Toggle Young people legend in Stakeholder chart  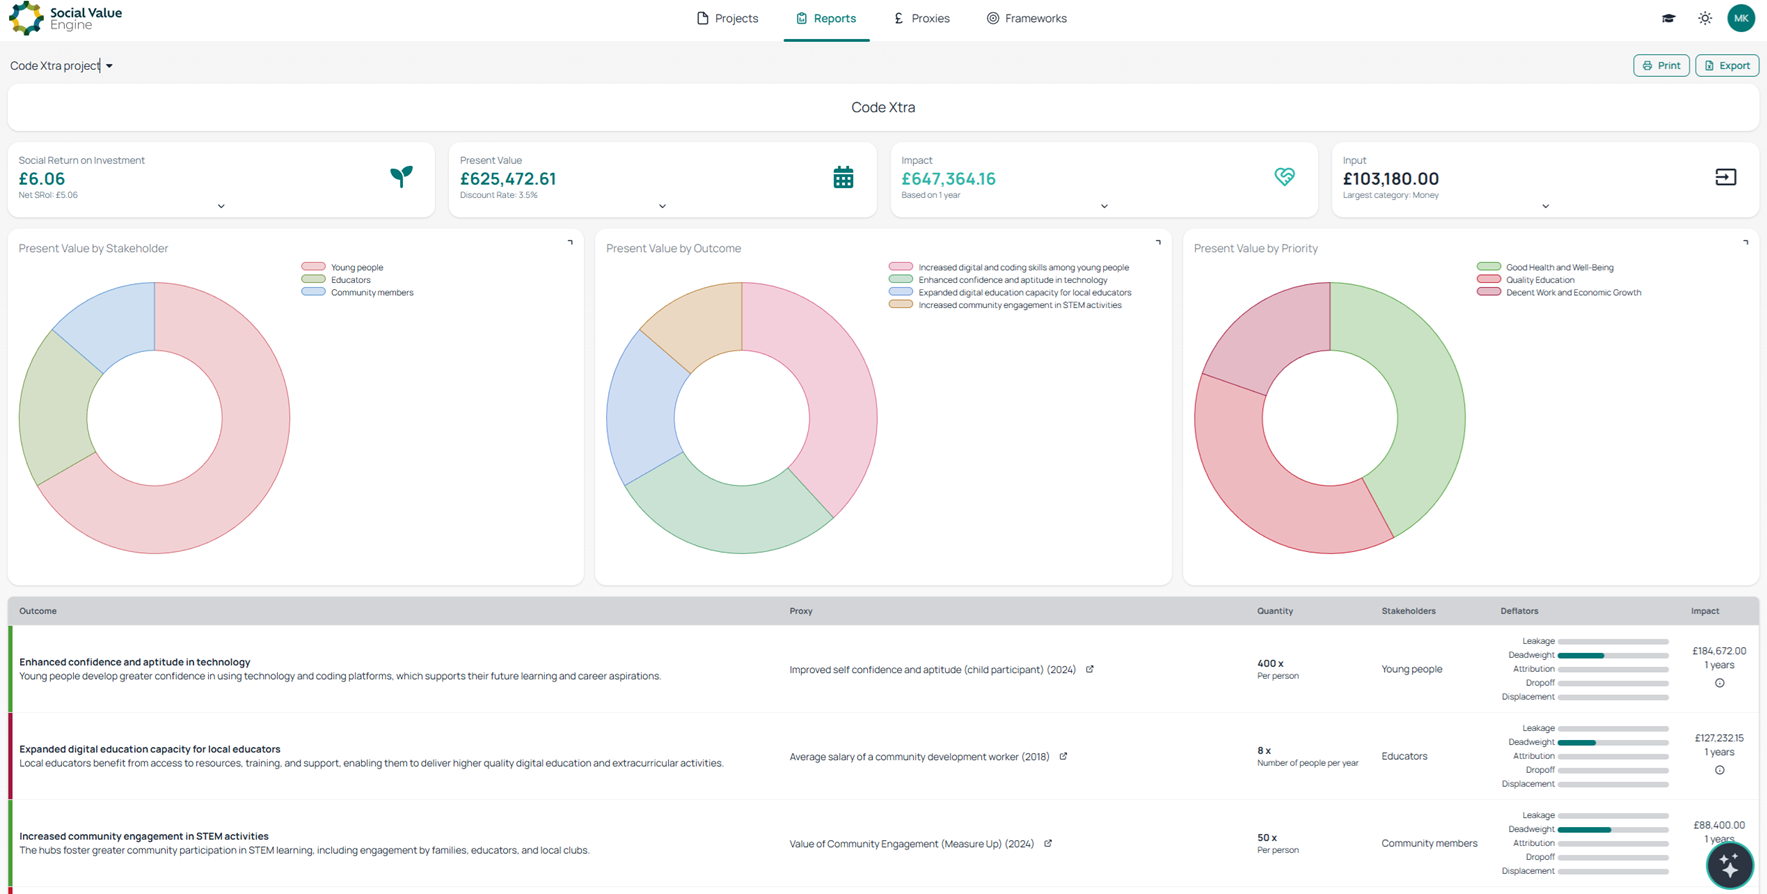pyautogui.click(x=342, y=267)
